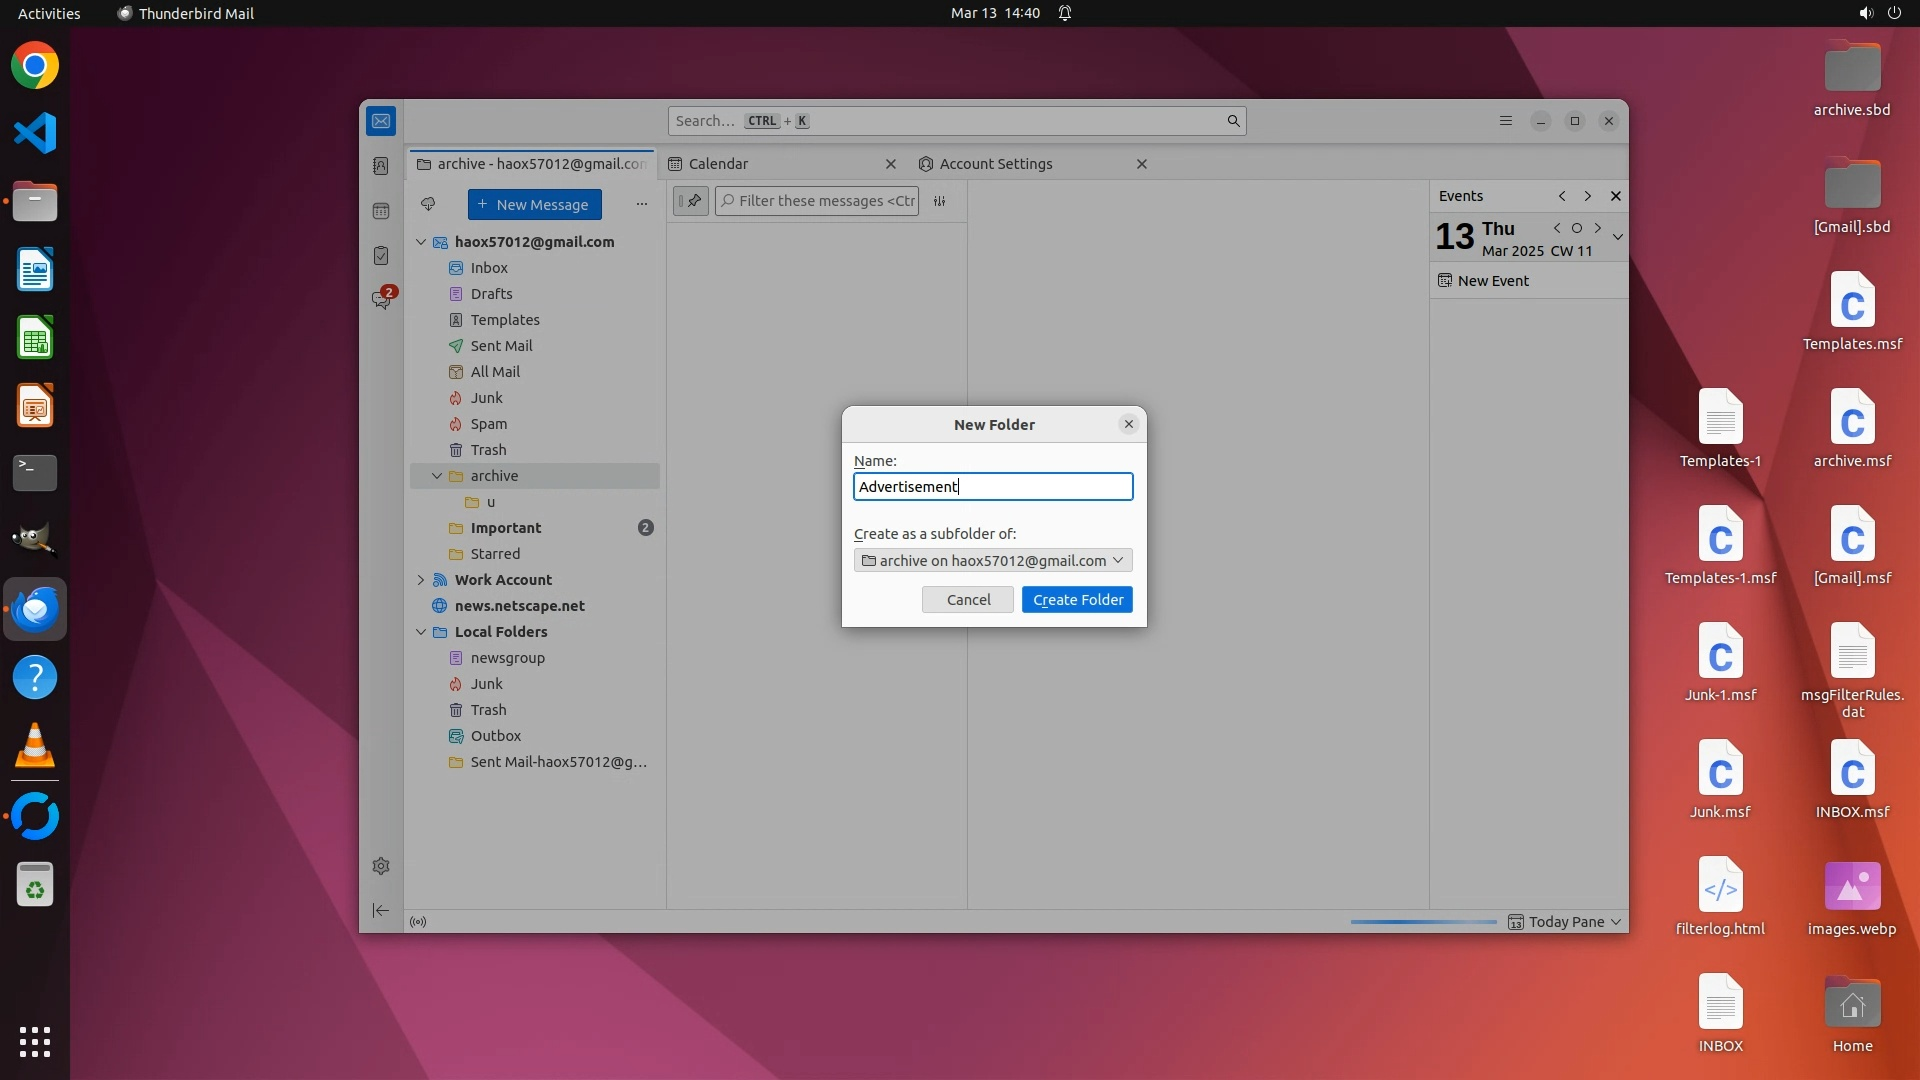The width and height of the screenshot is (1920, 1080).
Task: Toggle the Today Pane button
Action: pyautogui.click(x=1565, y=922)
